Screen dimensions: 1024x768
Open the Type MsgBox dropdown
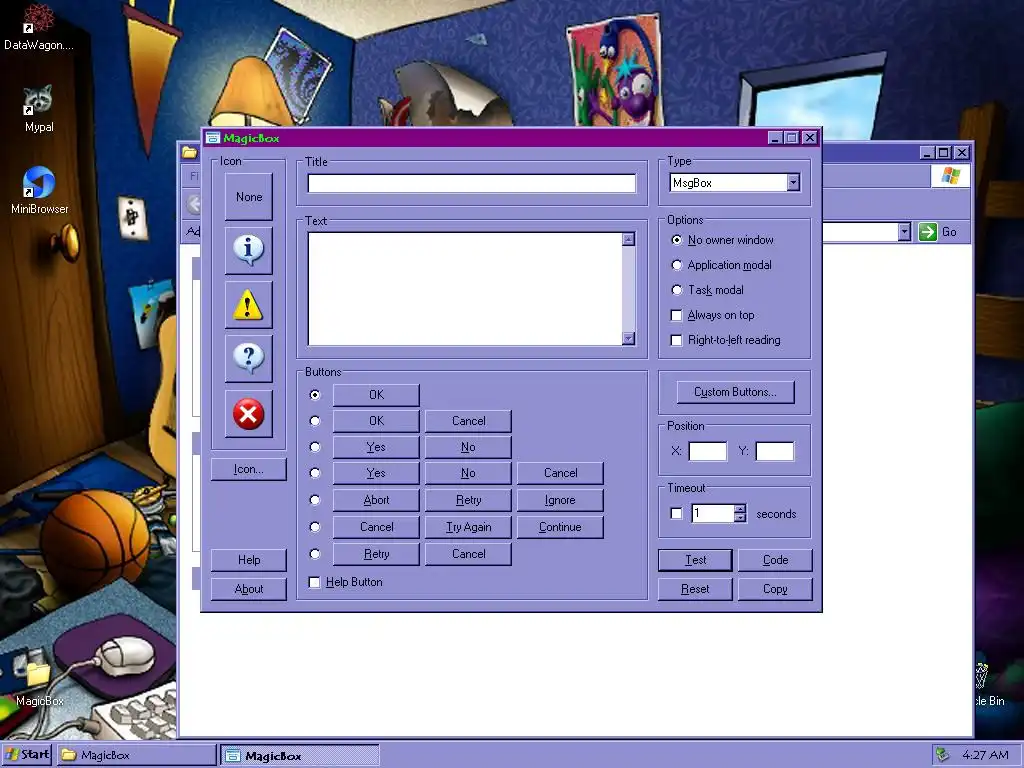[x=793, y=183]
